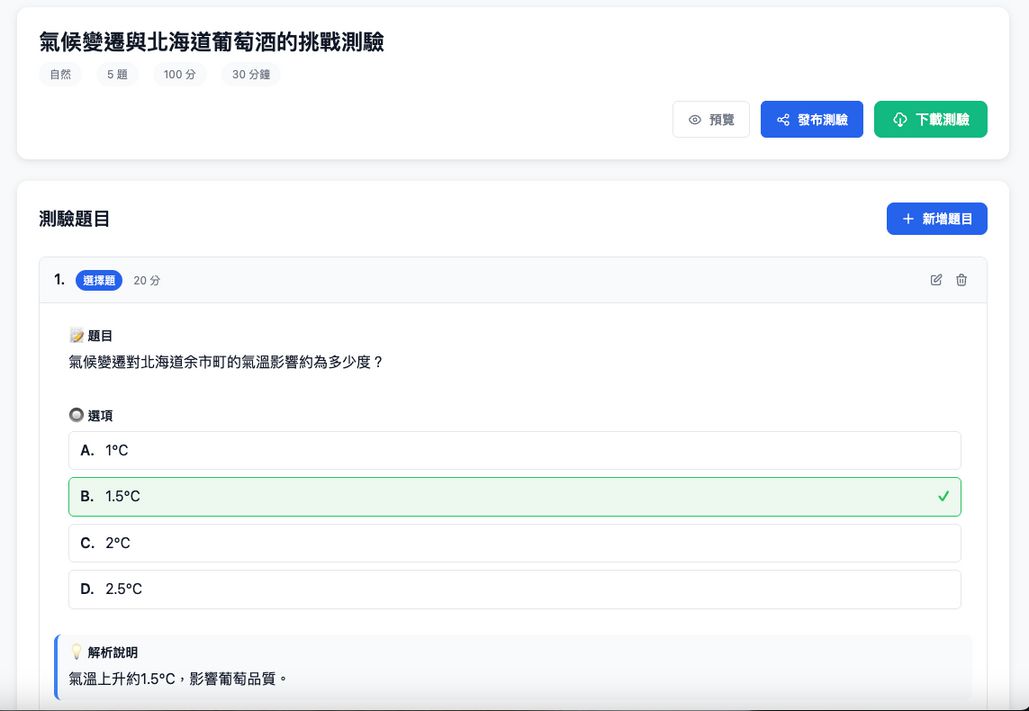Click the 20 分 points label
This screenshot has width=1029, height=711.
point(144,281)
